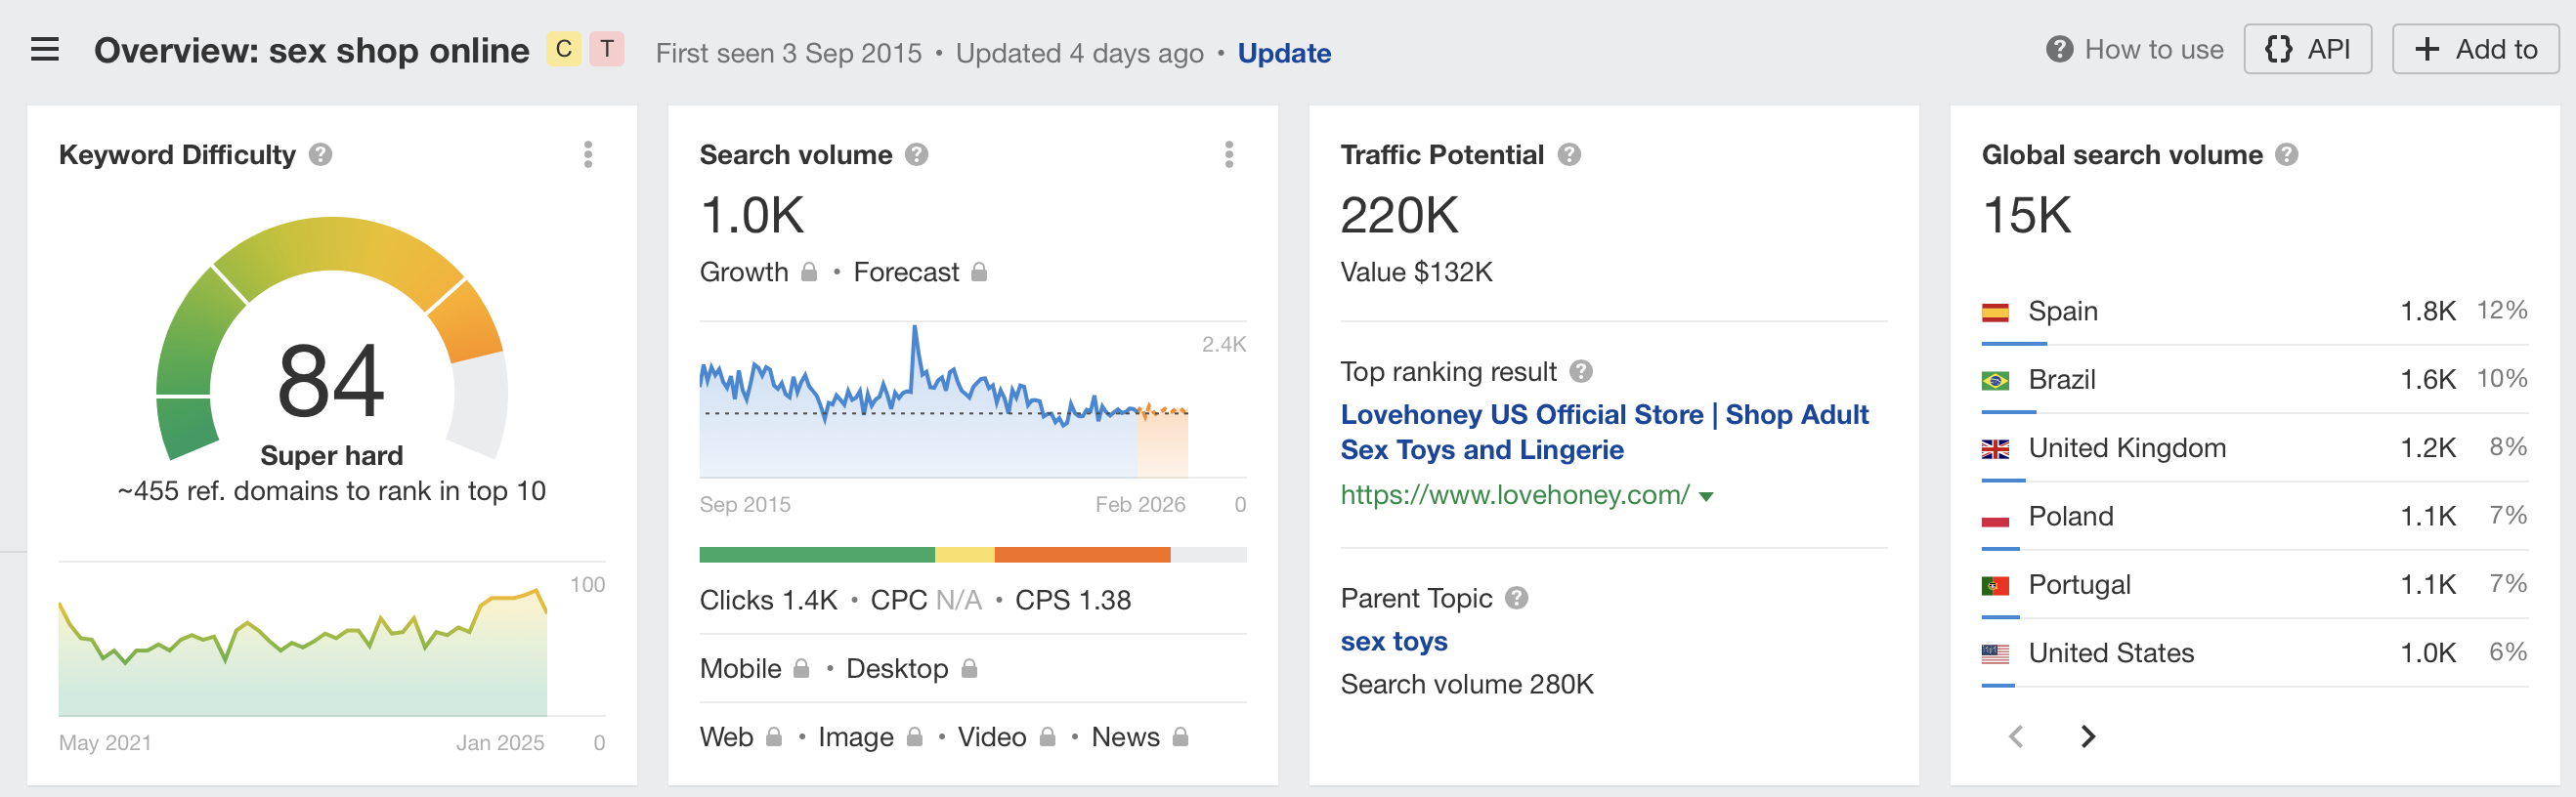Go to next page of countries
Viewport: 2576px width, 797px height.
(x=2087, y=737)
